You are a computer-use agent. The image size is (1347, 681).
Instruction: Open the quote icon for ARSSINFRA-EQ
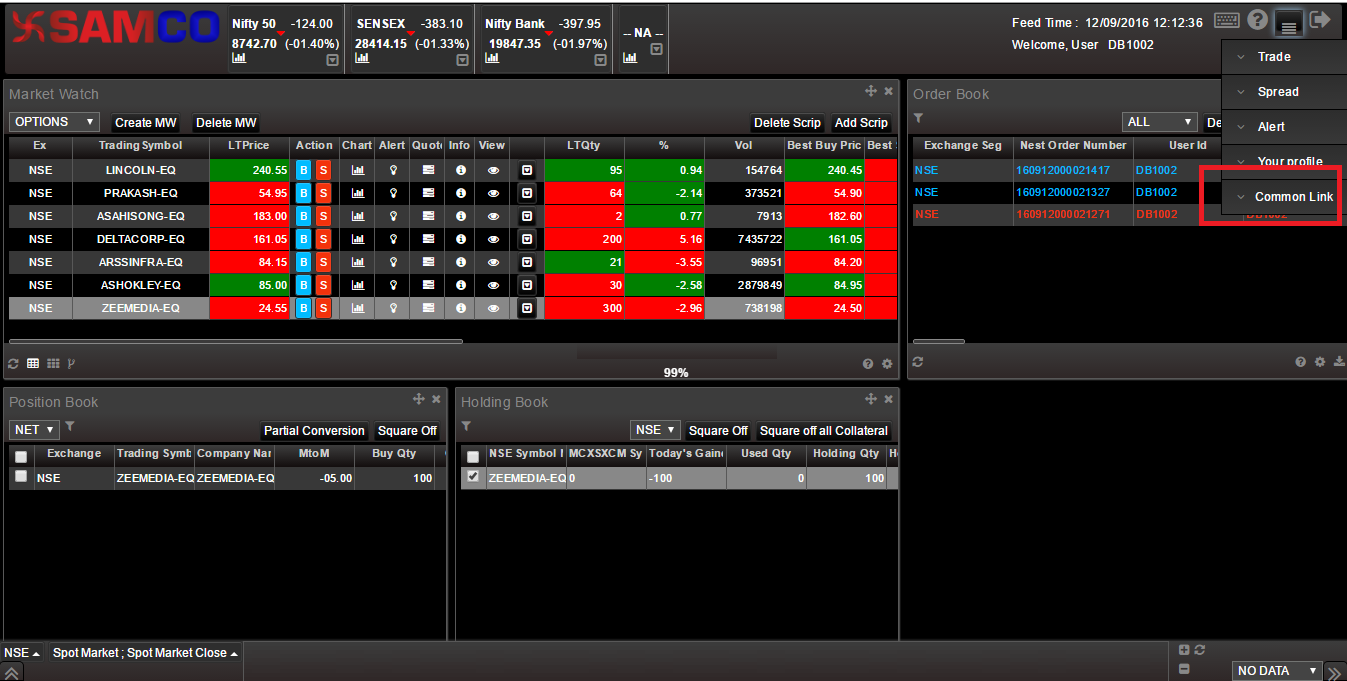click(x=428, y=262)
